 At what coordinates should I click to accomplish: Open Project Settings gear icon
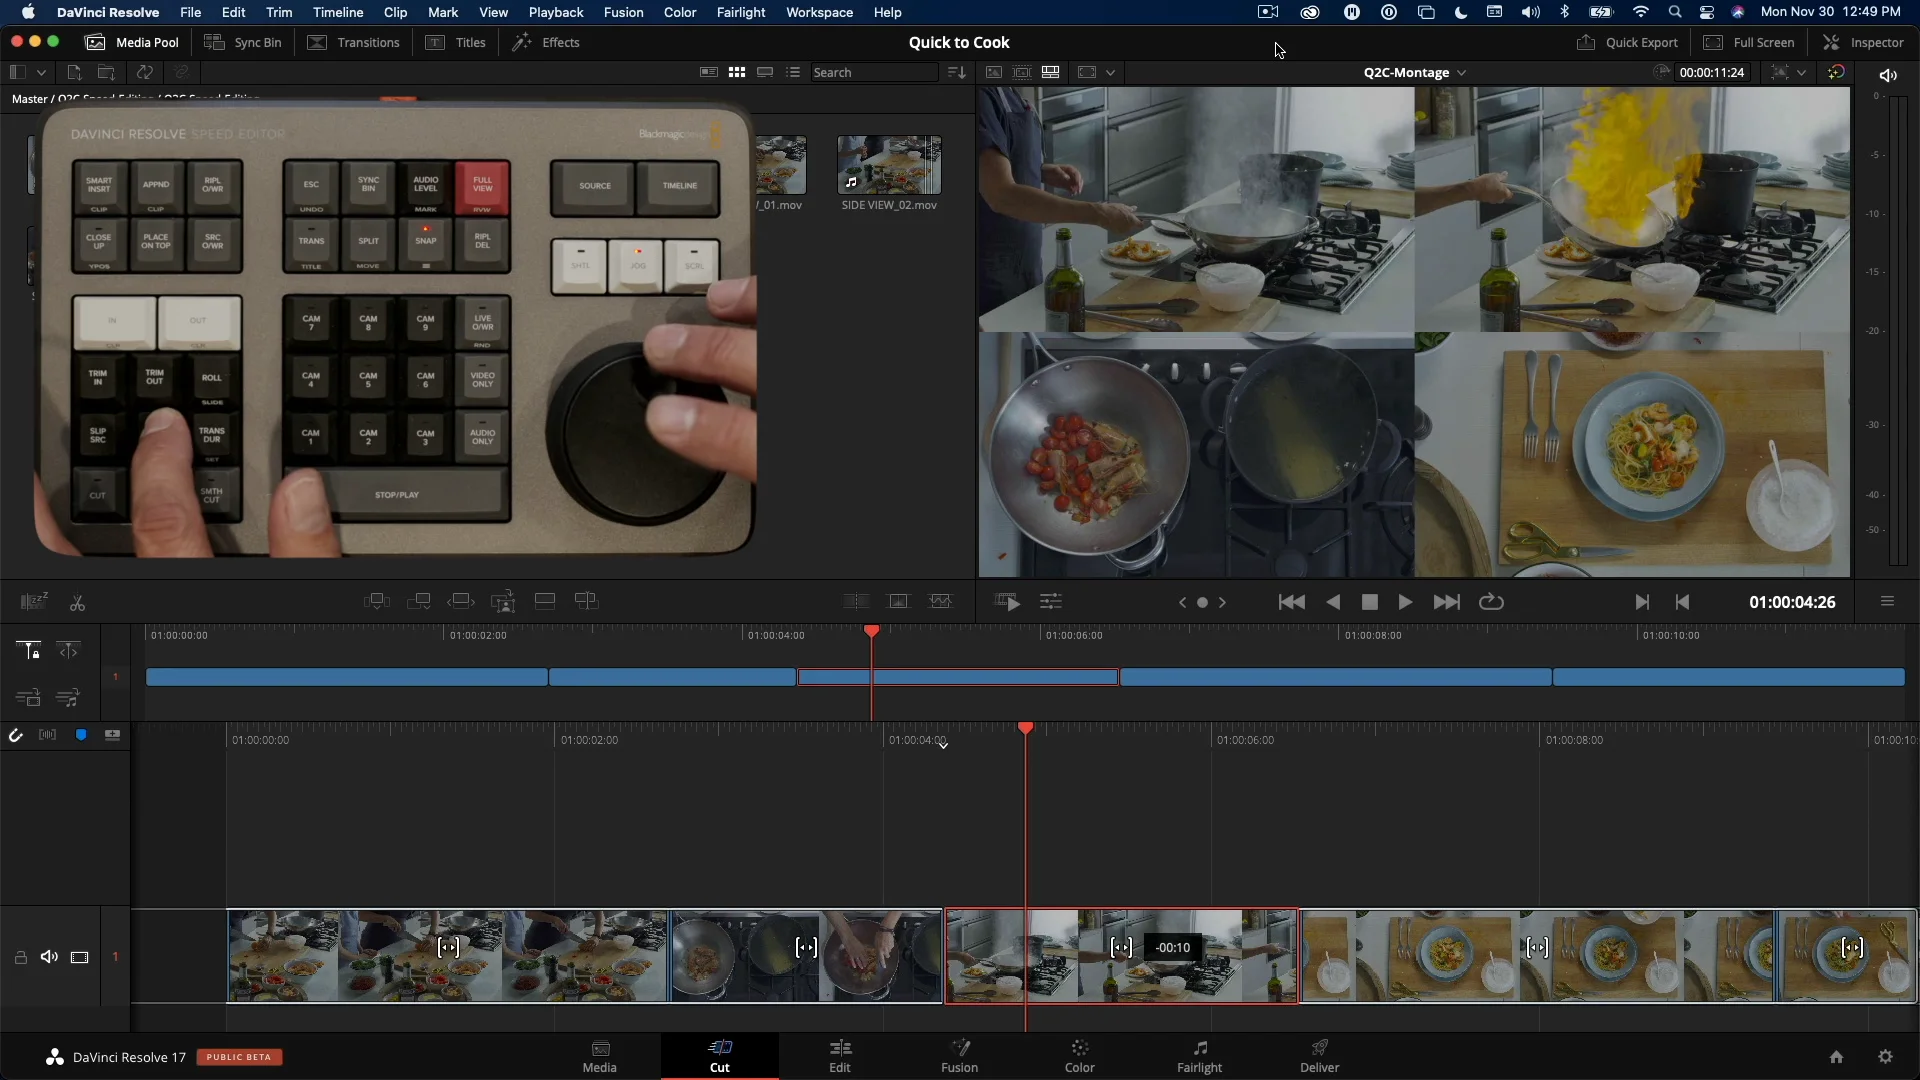click(x=1885, y=1057)
